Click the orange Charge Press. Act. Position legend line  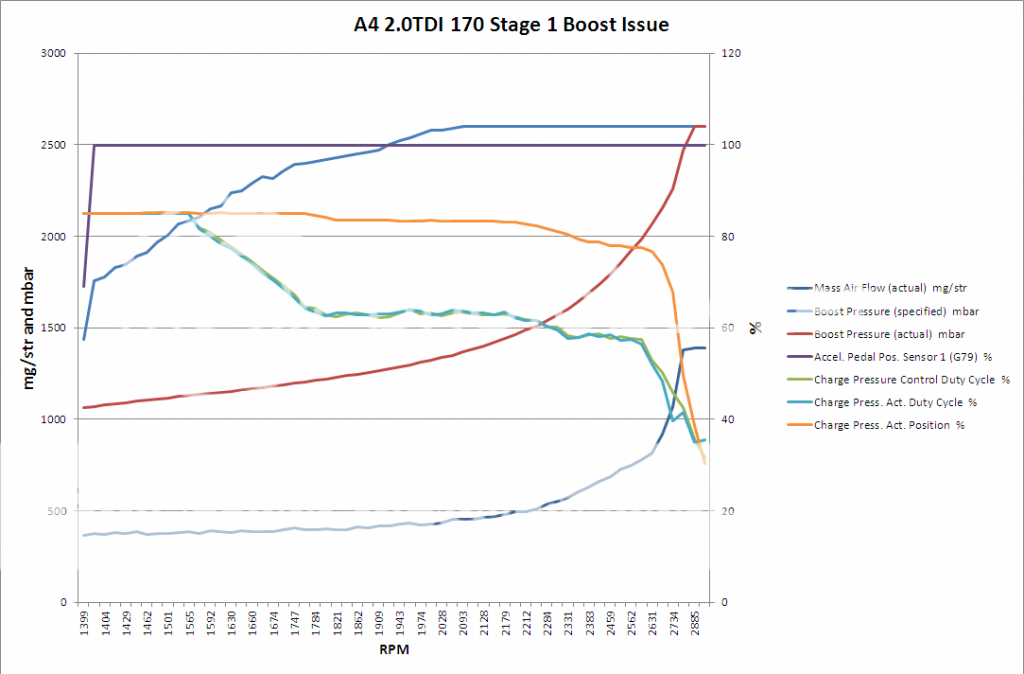tap(800, 425)
